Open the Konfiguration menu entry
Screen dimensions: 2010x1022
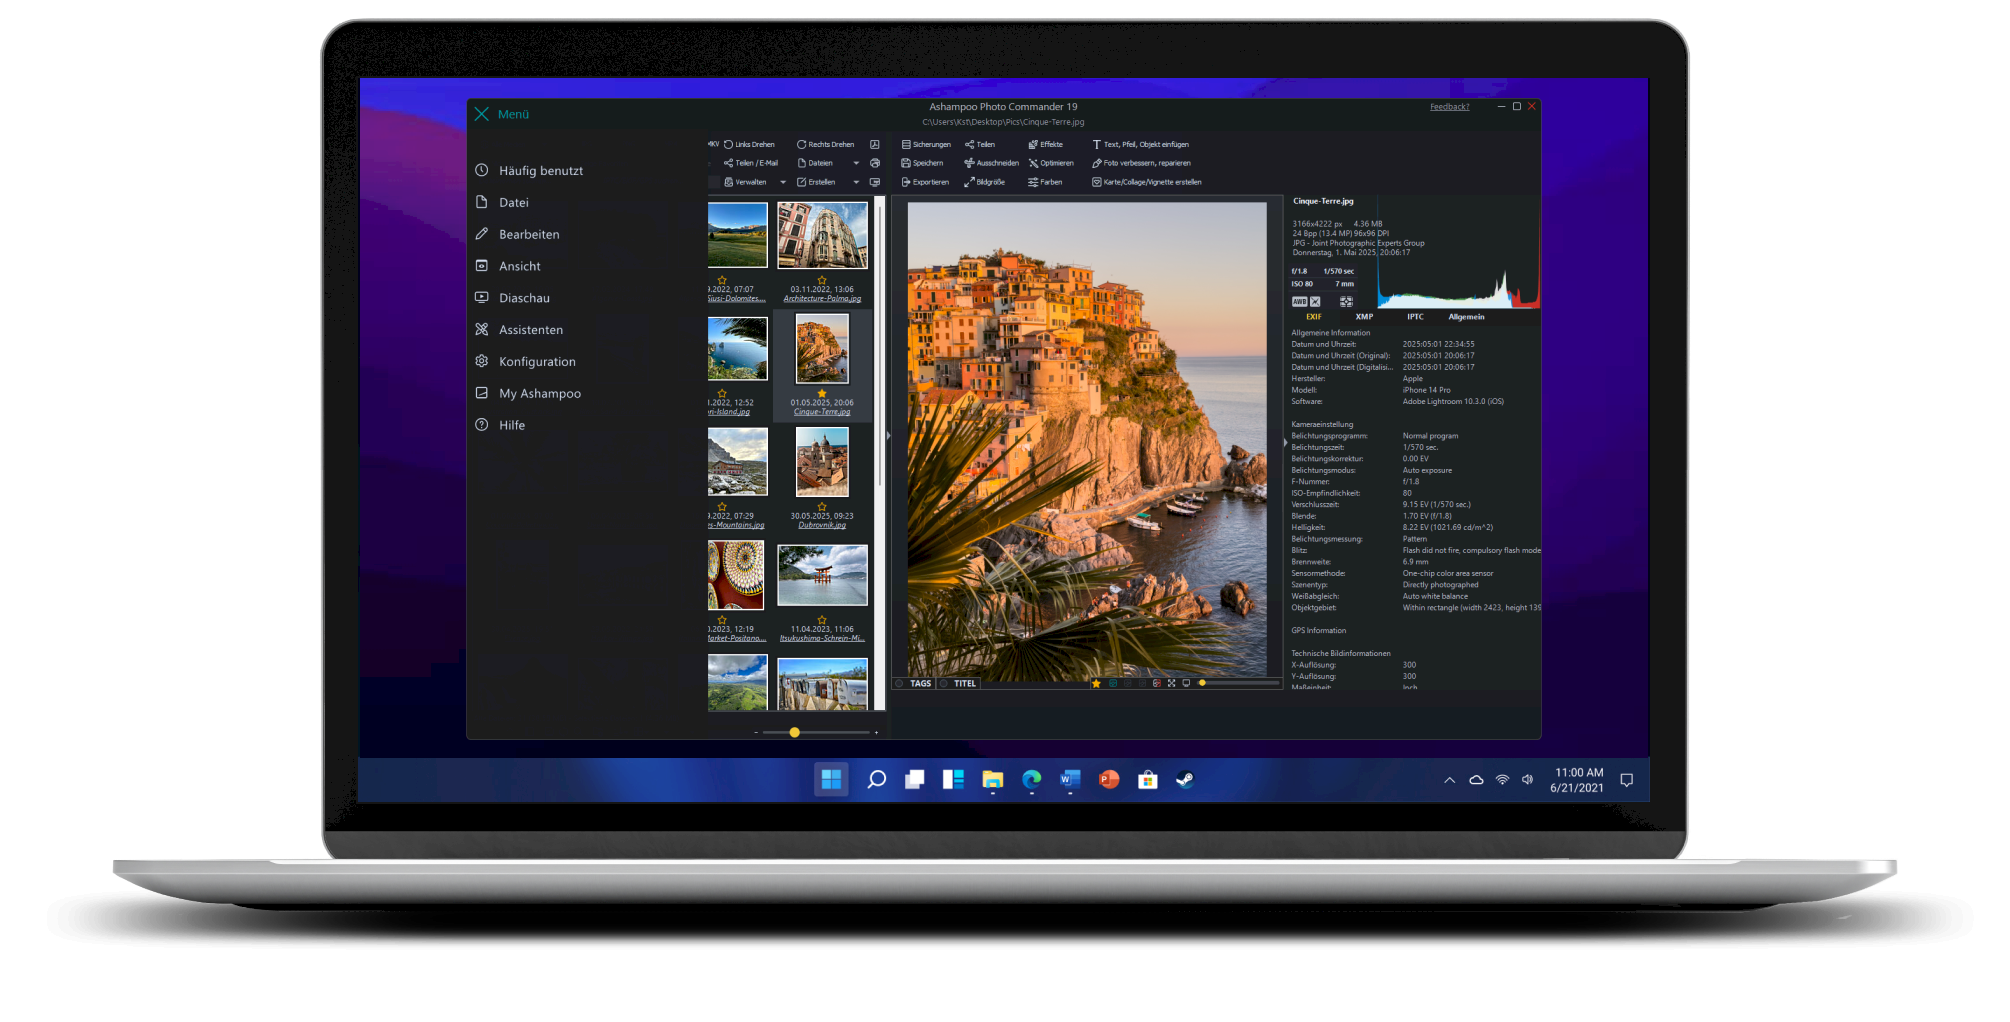pyautogui.click(x=526, y=362)
